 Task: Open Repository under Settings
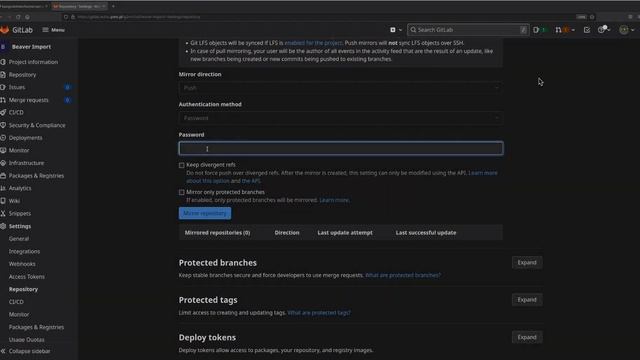(x=23, y=289)
